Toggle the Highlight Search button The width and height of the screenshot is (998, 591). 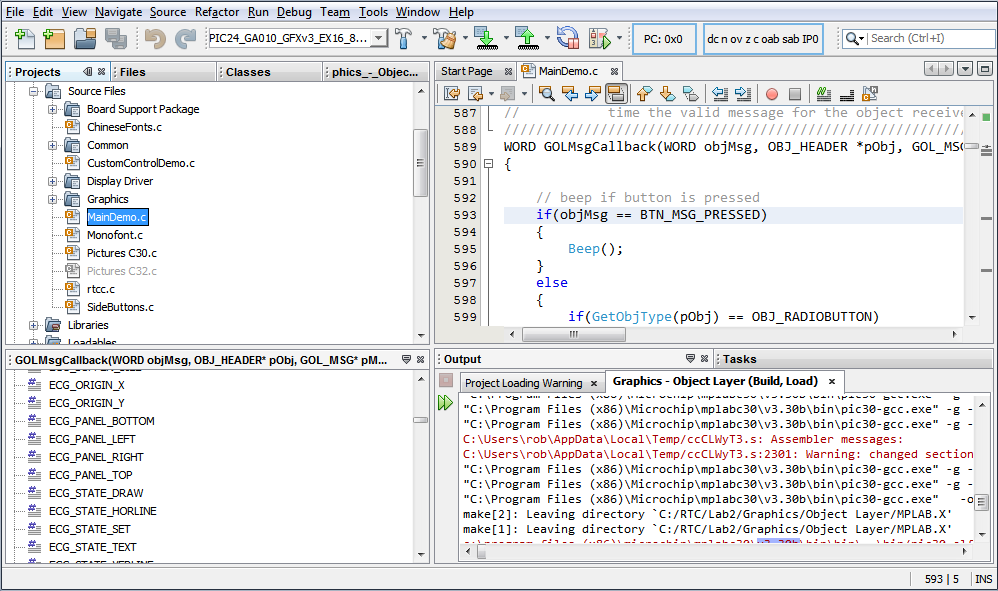coord(616,94)
